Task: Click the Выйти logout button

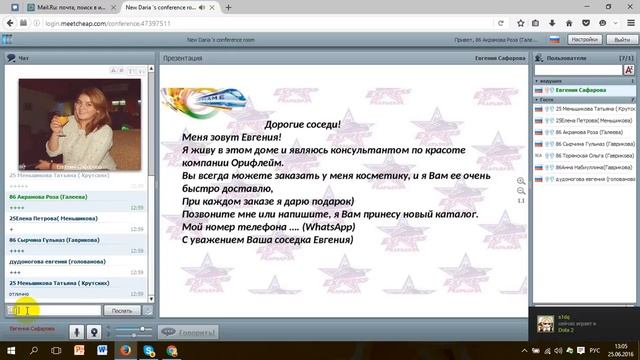Action: [622, 40]
